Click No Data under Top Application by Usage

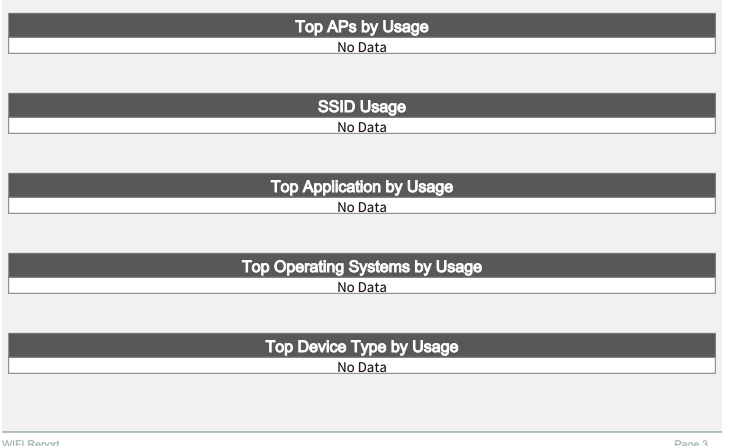(362, 207)
